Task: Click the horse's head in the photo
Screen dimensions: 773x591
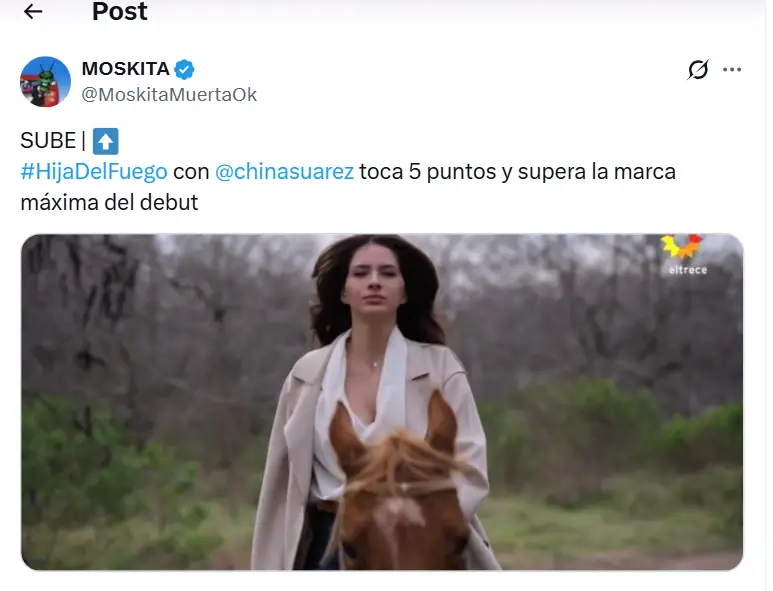Action: click(x=399, y=486)
